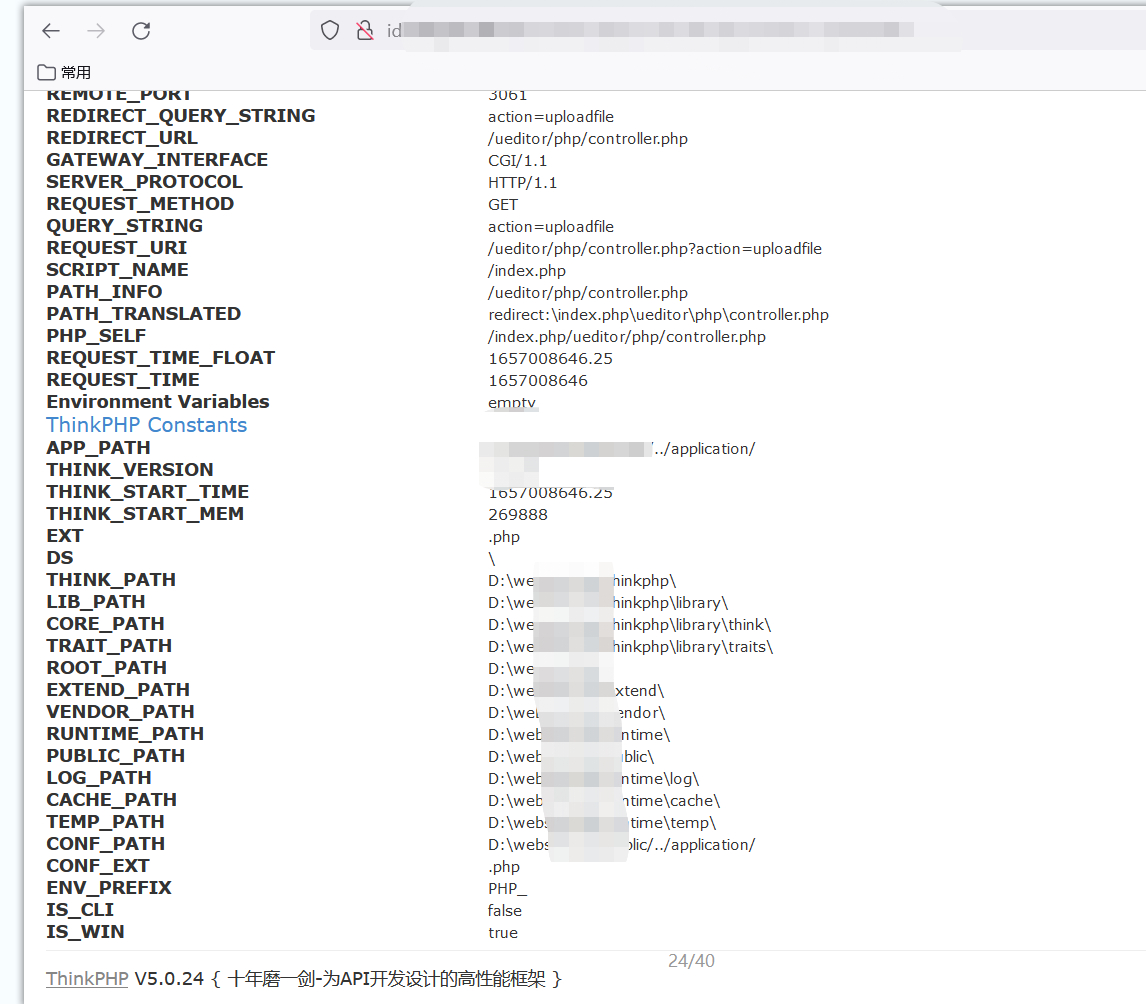Go back to the previous page

point(51,31)
